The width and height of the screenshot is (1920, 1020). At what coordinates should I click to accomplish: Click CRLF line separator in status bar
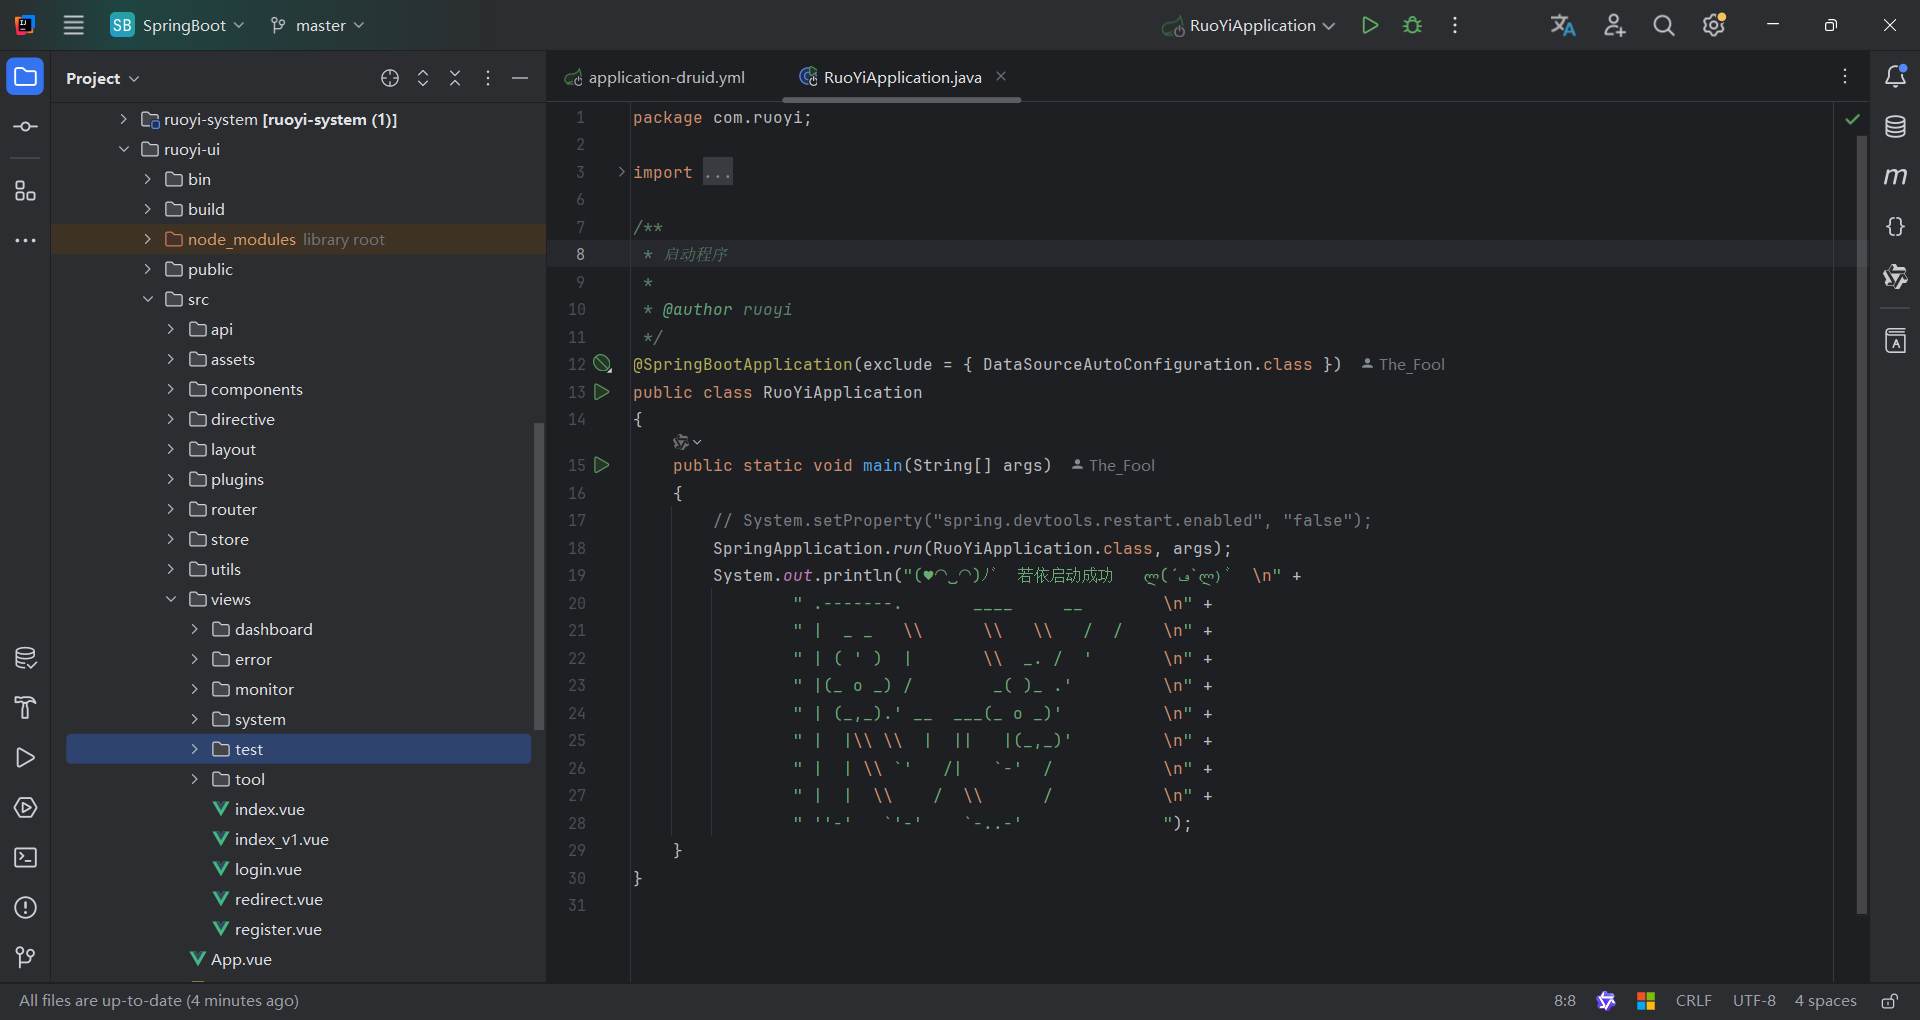[1693, 1001]
